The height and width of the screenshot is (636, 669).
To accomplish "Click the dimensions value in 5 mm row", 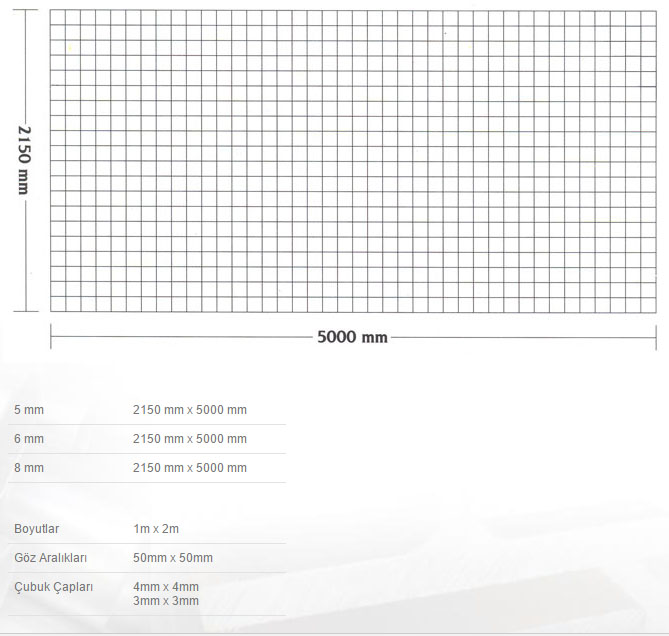I will coord(189,410).
